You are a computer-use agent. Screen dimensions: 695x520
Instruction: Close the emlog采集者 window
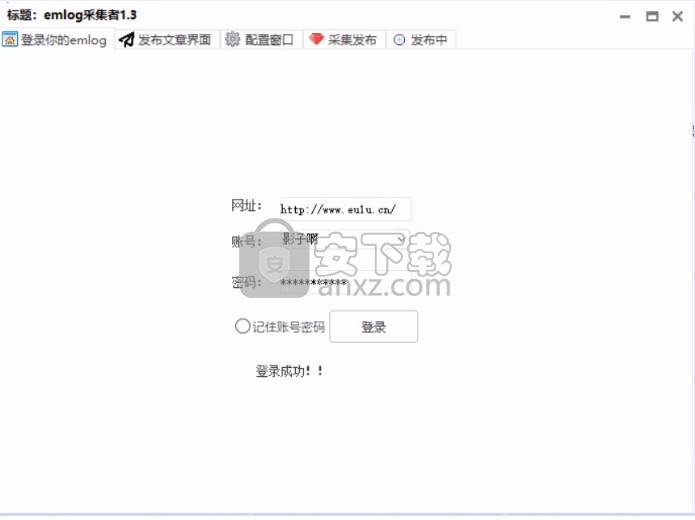(x=677, y=17)
